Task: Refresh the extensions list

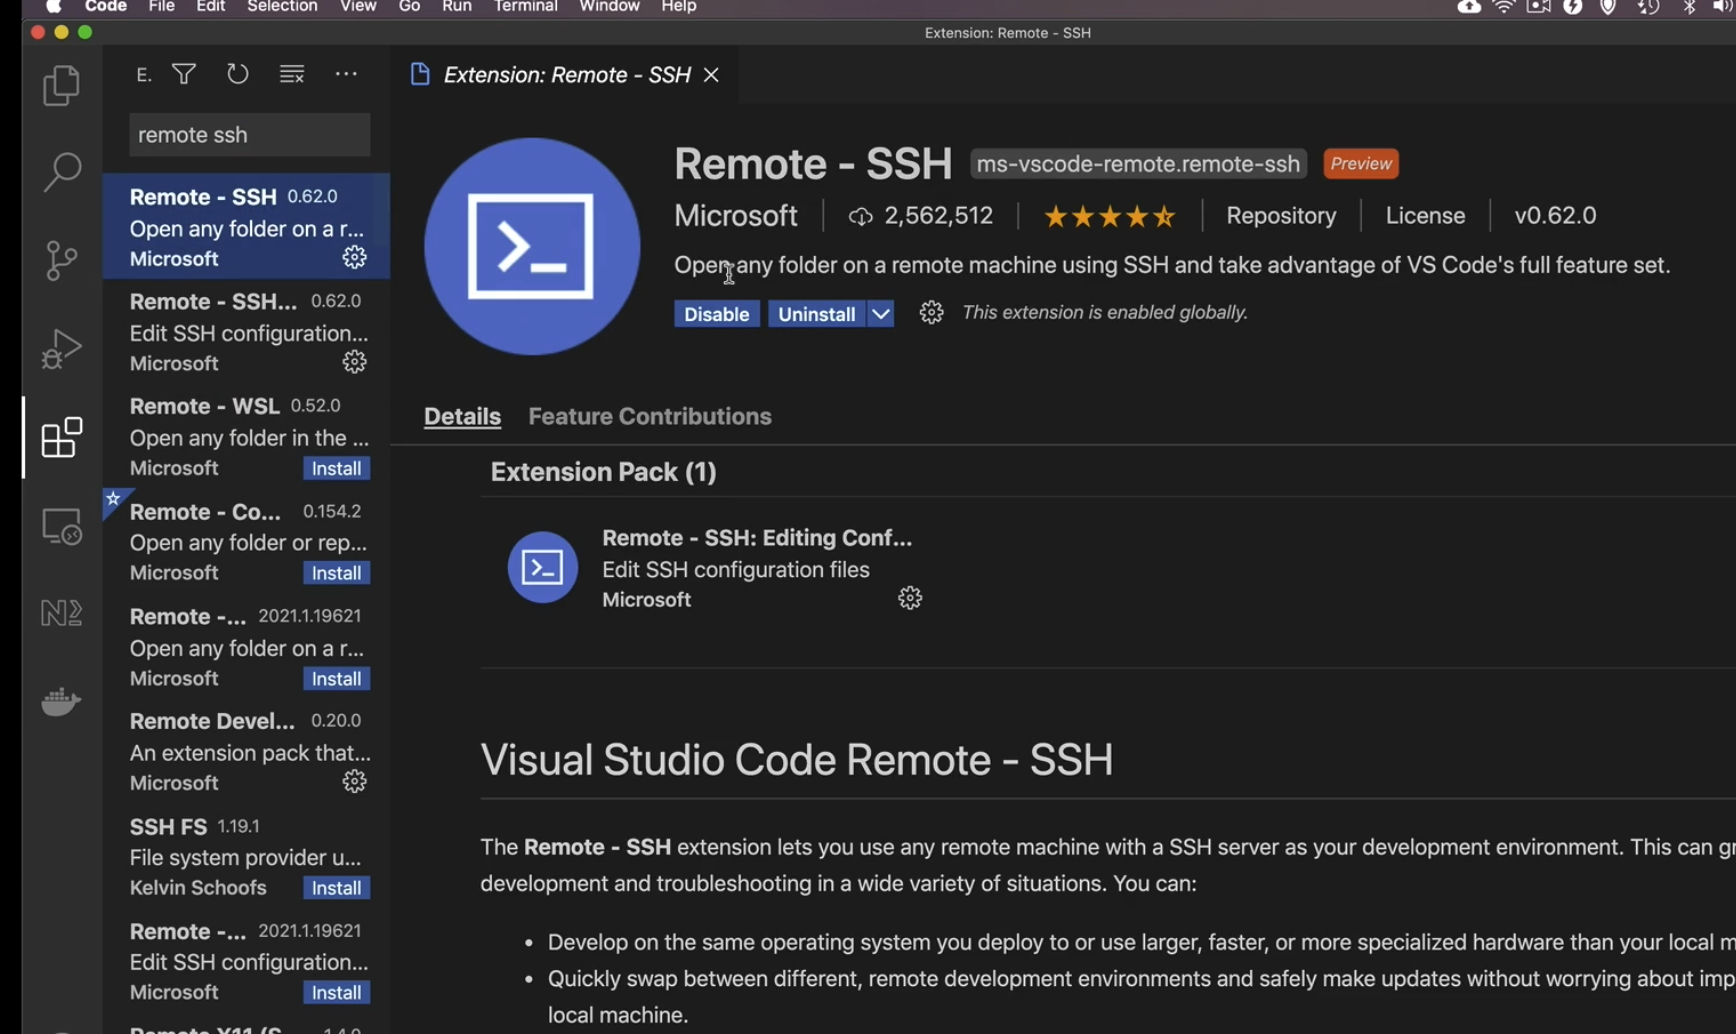Action: tap(237, 74)
